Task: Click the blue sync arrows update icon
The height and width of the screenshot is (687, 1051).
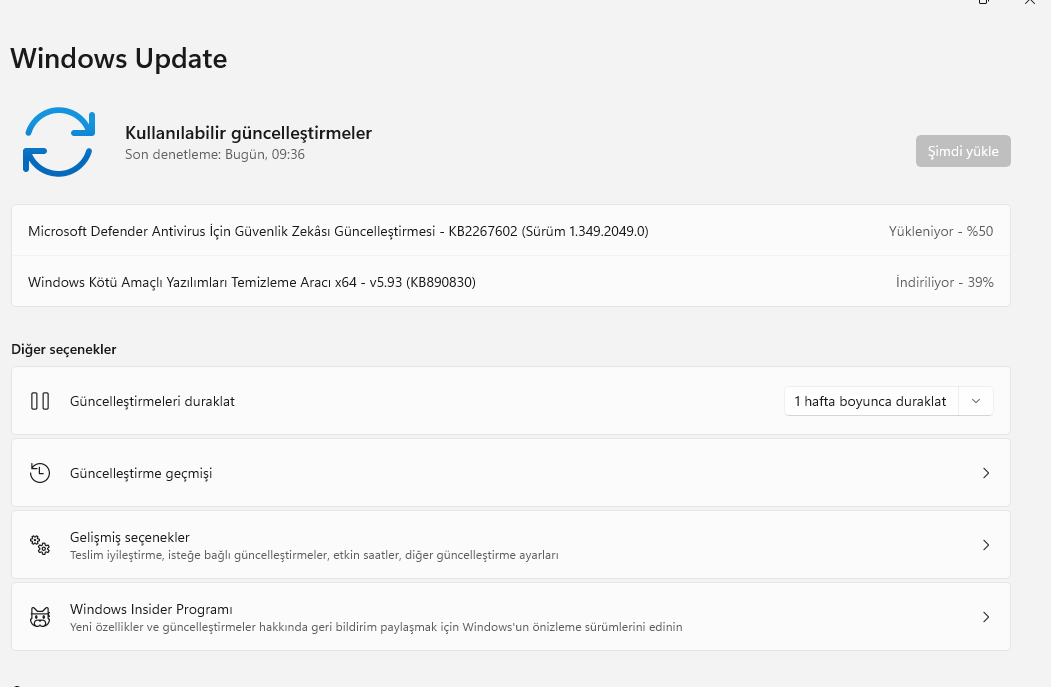Action: 59,141
